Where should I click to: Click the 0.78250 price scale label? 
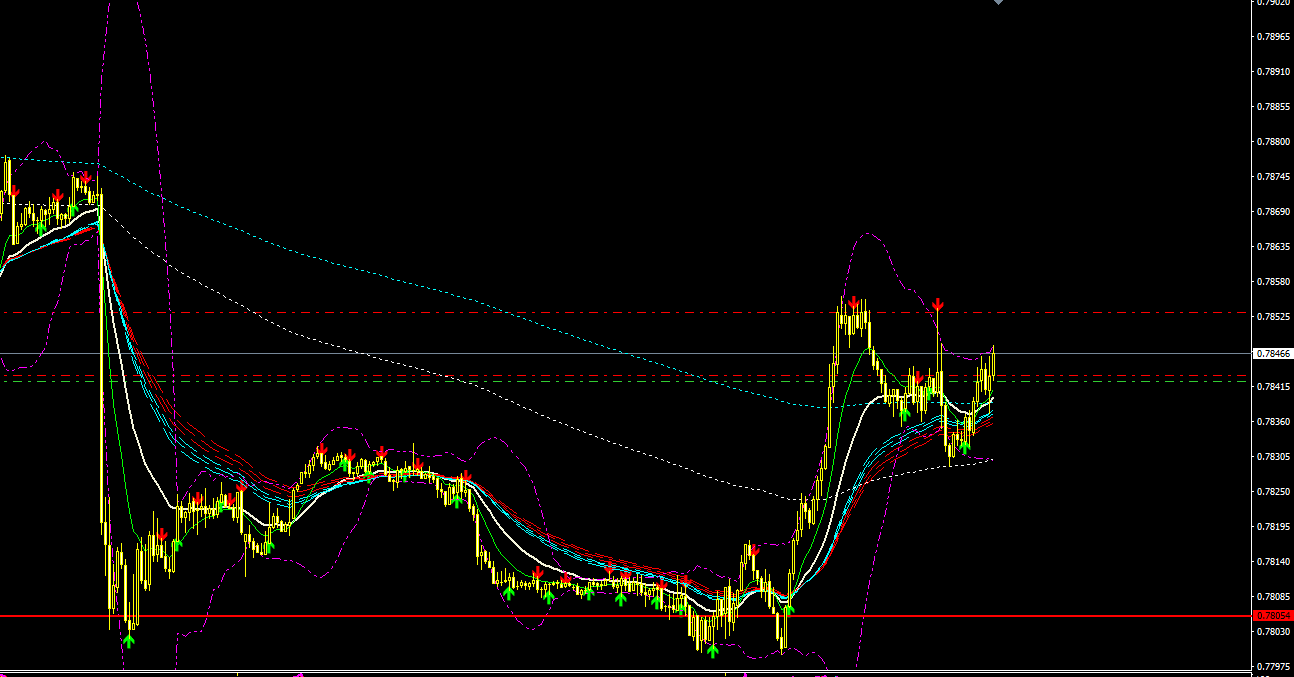(x=1273, y=492)
